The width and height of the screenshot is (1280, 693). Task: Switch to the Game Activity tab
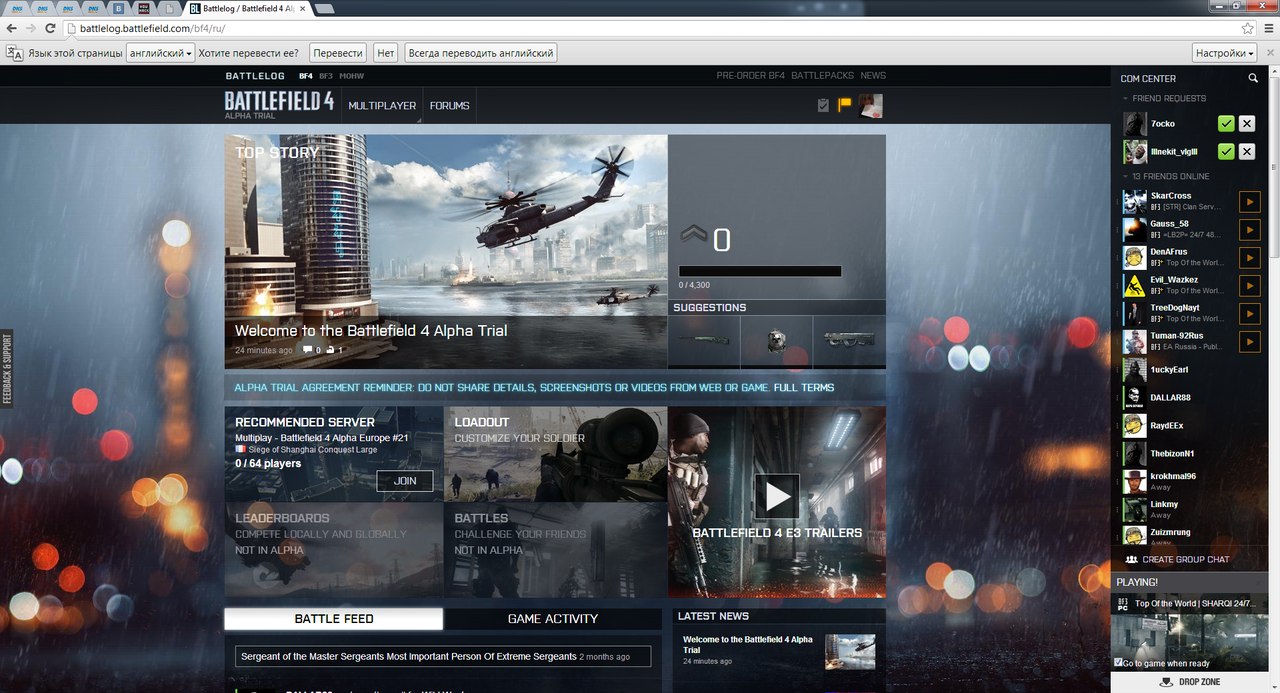(x=553, y=619)
